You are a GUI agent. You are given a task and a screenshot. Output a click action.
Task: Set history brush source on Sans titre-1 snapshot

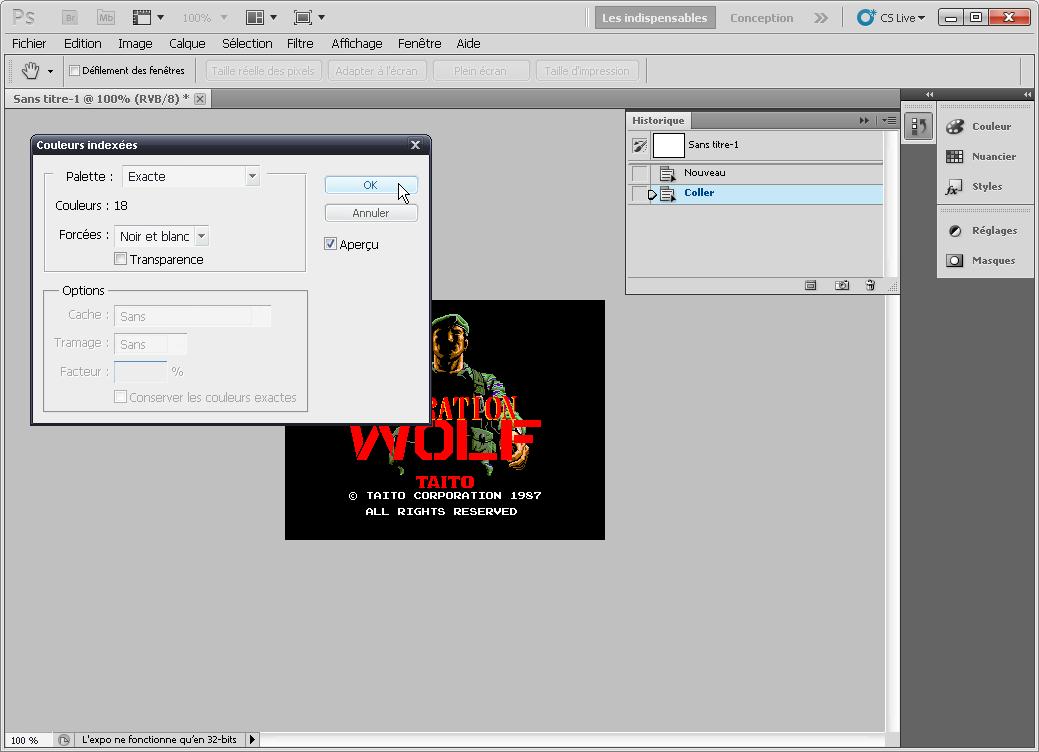pyautogui.click(x=639, y=145)
